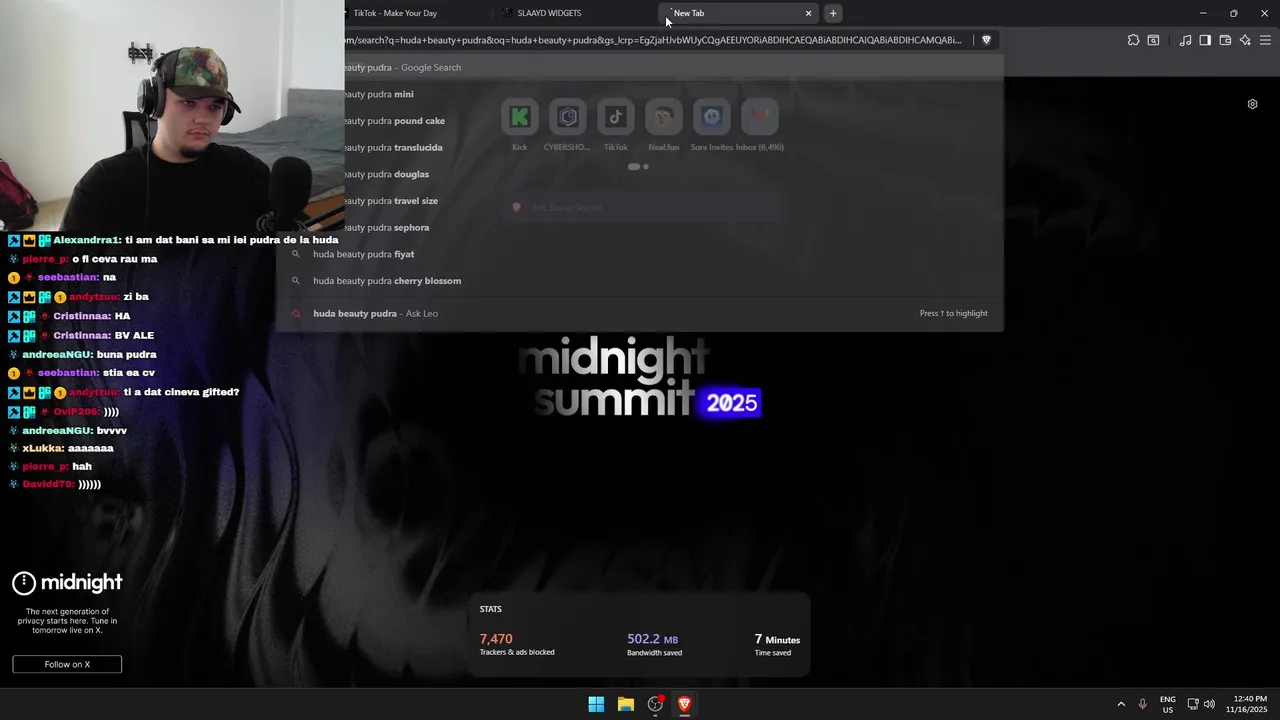Click the STATS heading
Screen dimensions: 1280x720
click(x=490, y=609)
